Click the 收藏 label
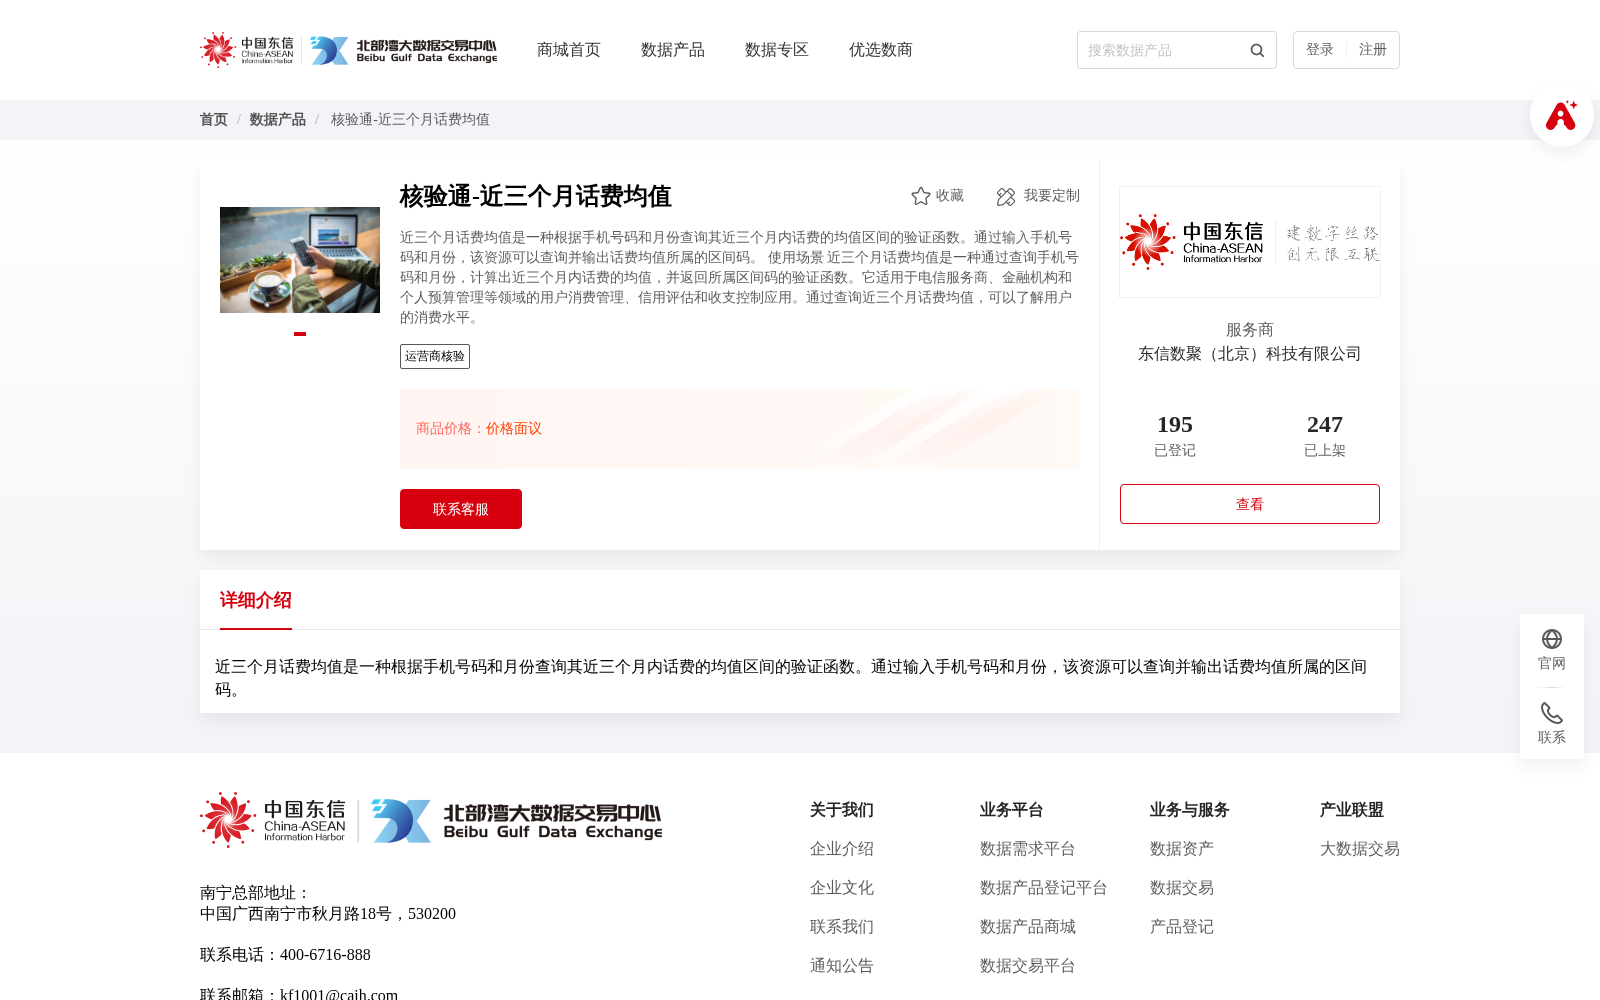This screenshot has width=1600, height=1000. click(950, 196)
